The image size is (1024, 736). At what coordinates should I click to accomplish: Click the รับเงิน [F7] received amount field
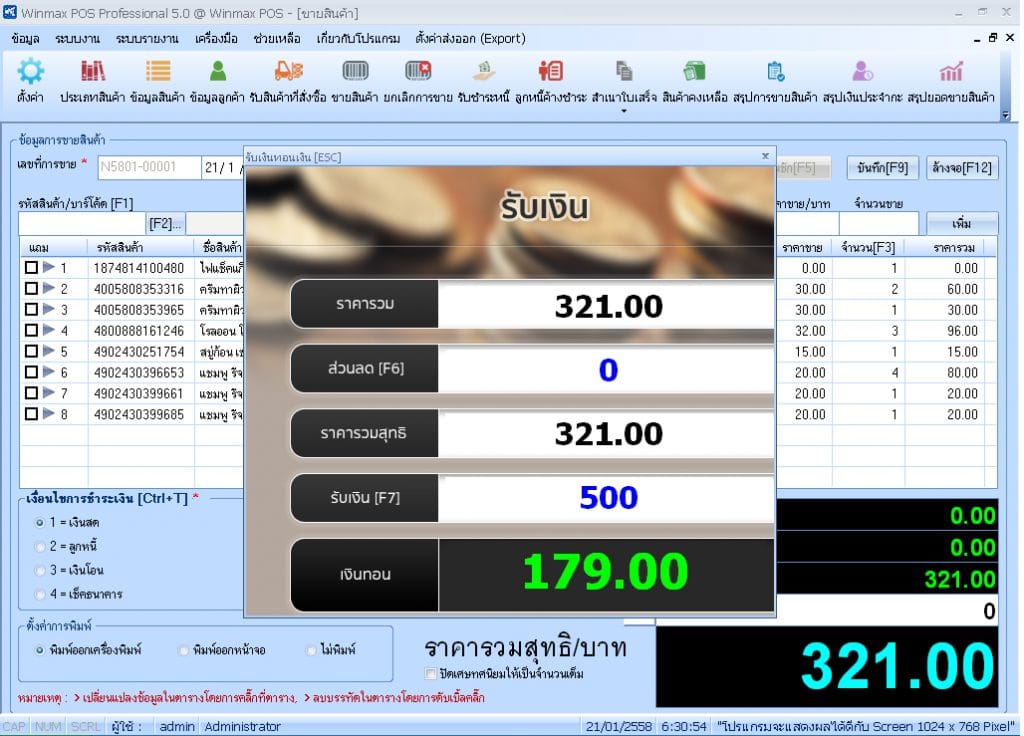pyautogui.click(x=607, y=498)
